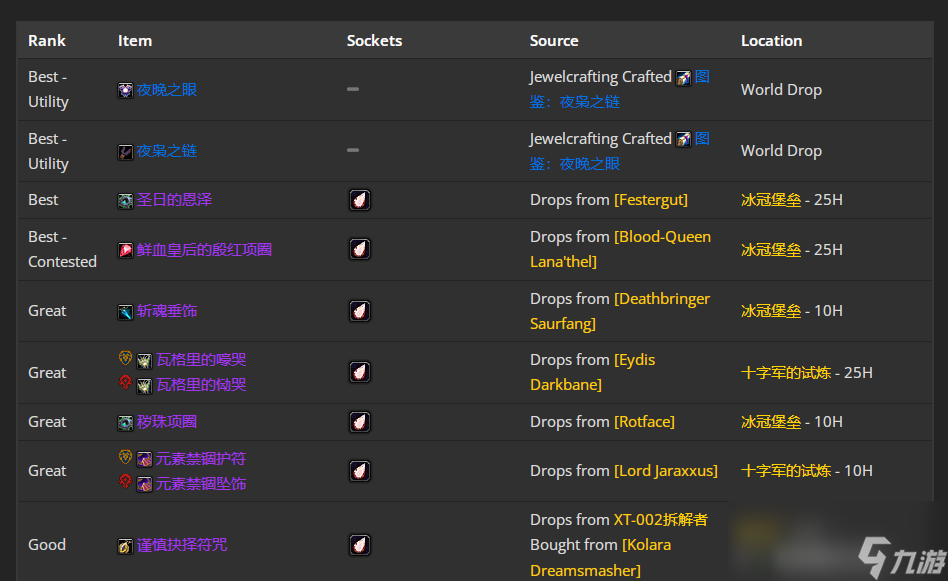Viewport: 948px width, 581px height.
Task: Click the socket gem icon in the Eydis Darkbane row
Action: point(360,372)
